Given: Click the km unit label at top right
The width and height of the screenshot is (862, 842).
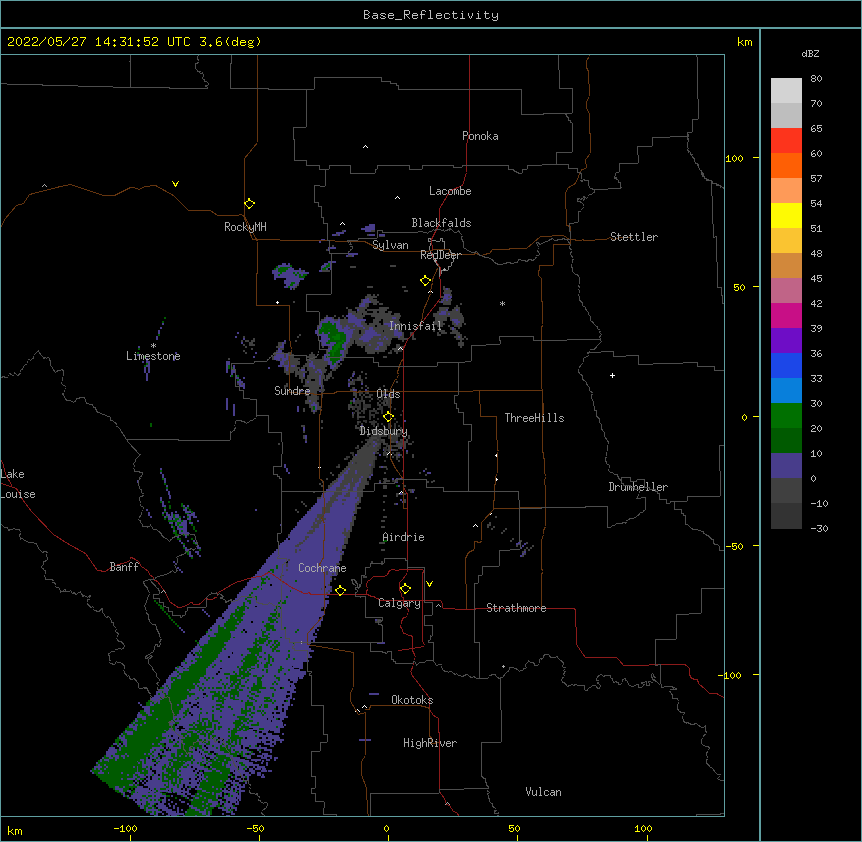Looking at the screenshot, I should 744,42.
